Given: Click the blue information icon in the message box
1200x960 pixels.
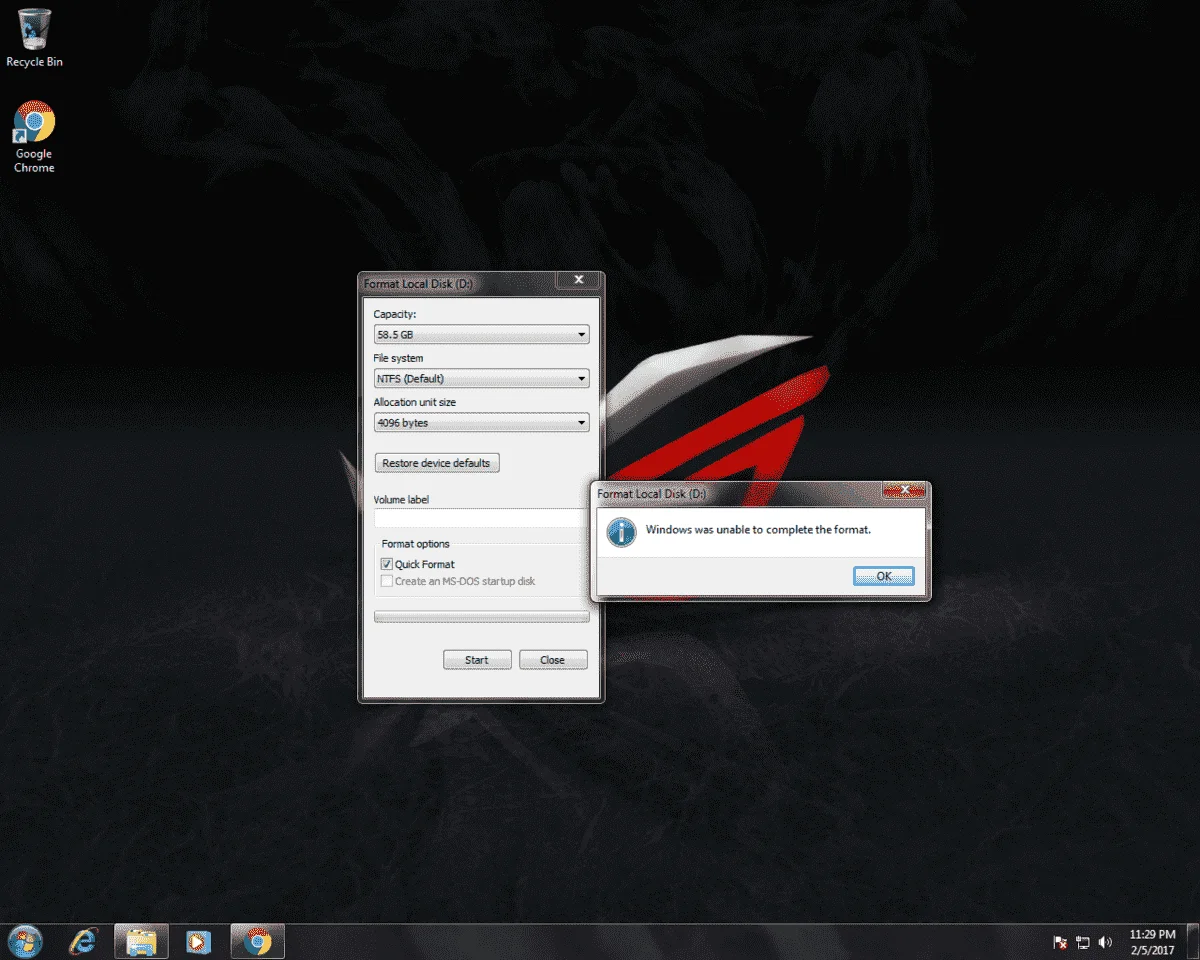Looking at the screenshot, I should 621,531.
